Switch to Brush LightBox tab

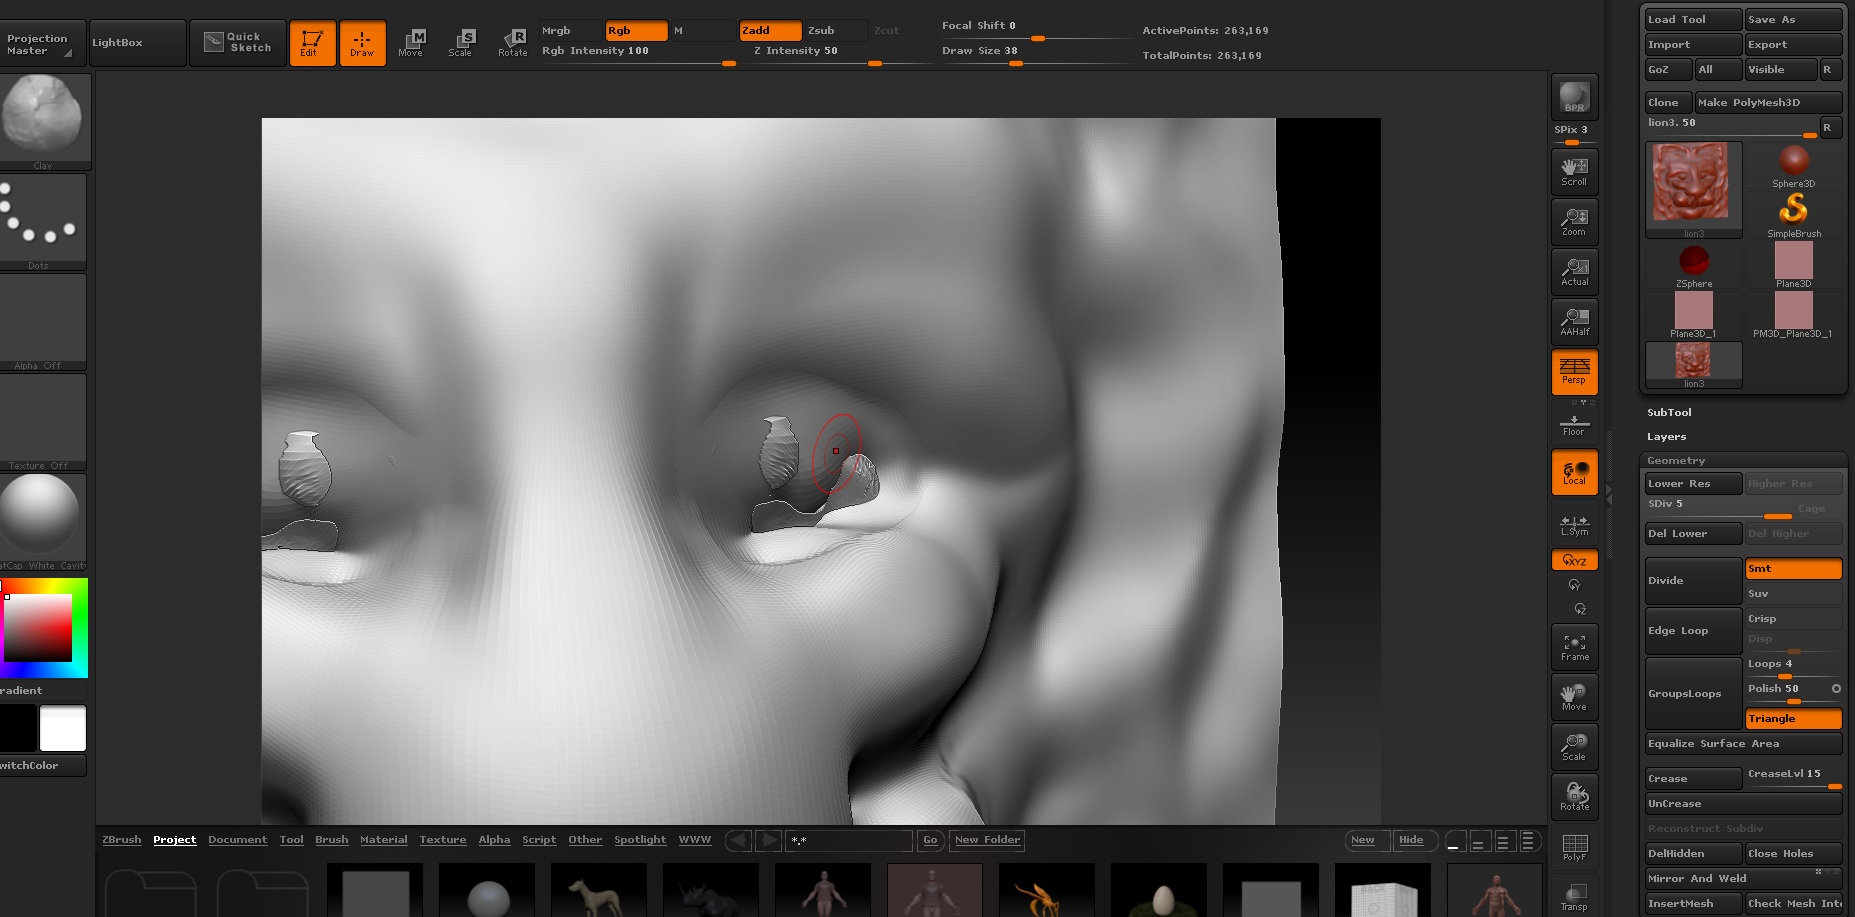tap(332, 840)
